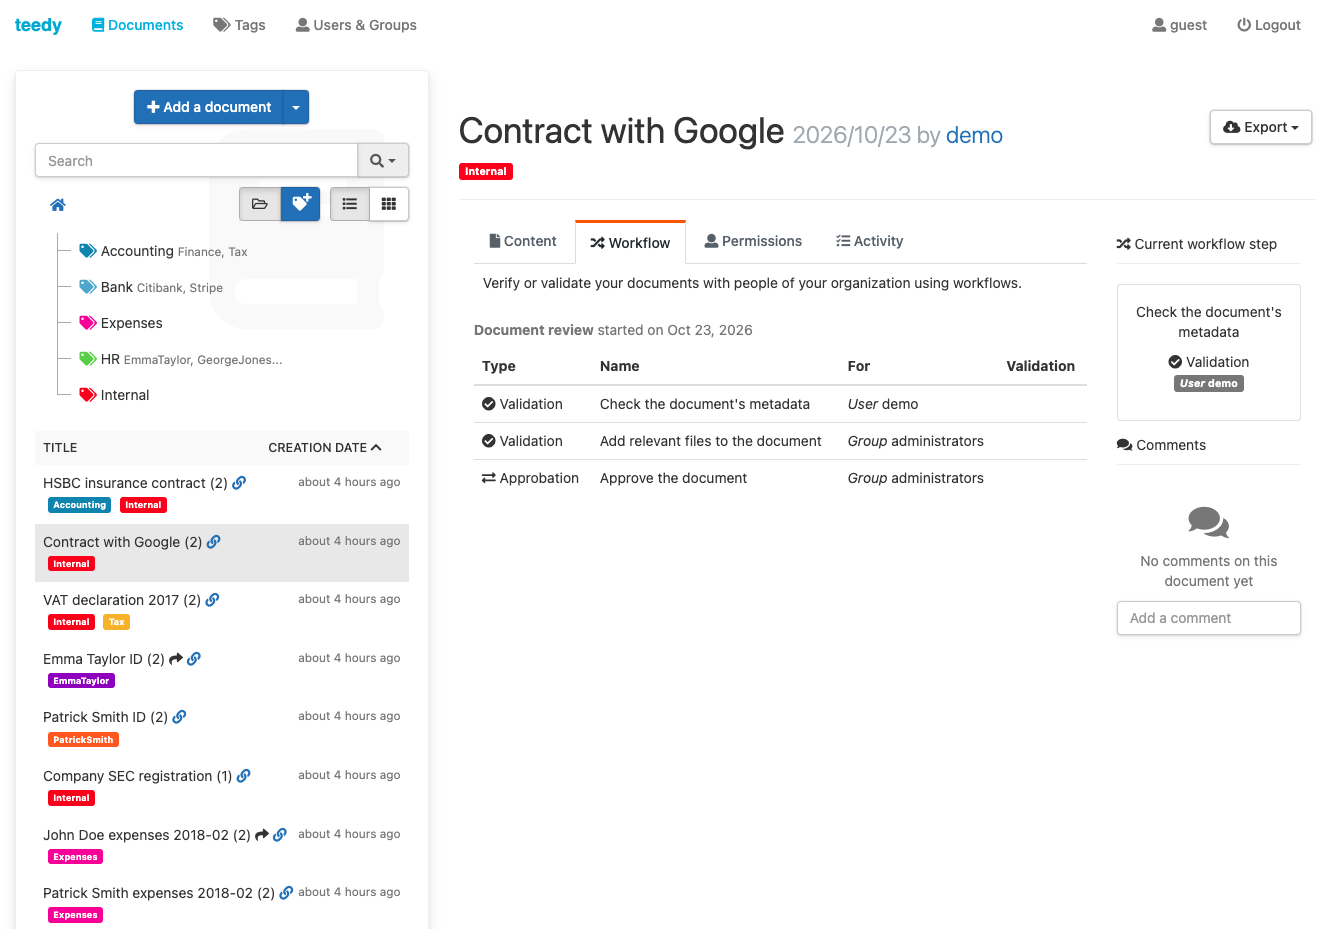The width and height of the screenshot is (1331, 929).
Task: Click purple EmmaTaylor tag badge
Action: point(81,681)
